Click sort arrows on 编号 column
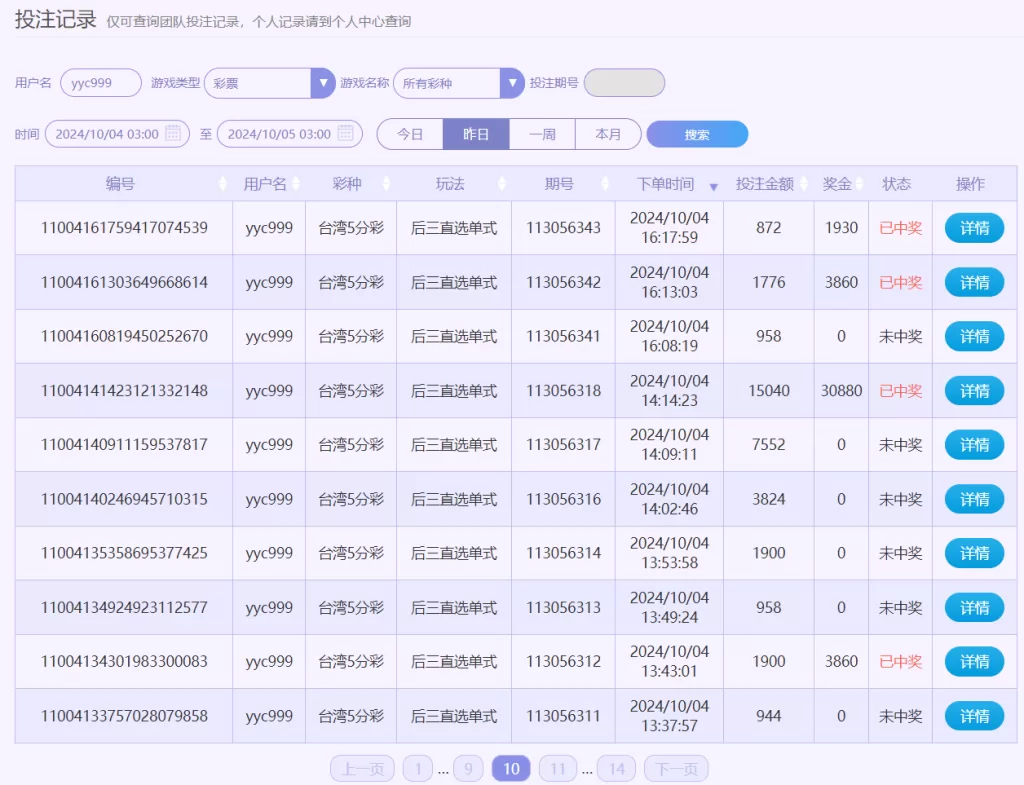The height and width of the screenshot is (785, 1024). tap(223, 184)
